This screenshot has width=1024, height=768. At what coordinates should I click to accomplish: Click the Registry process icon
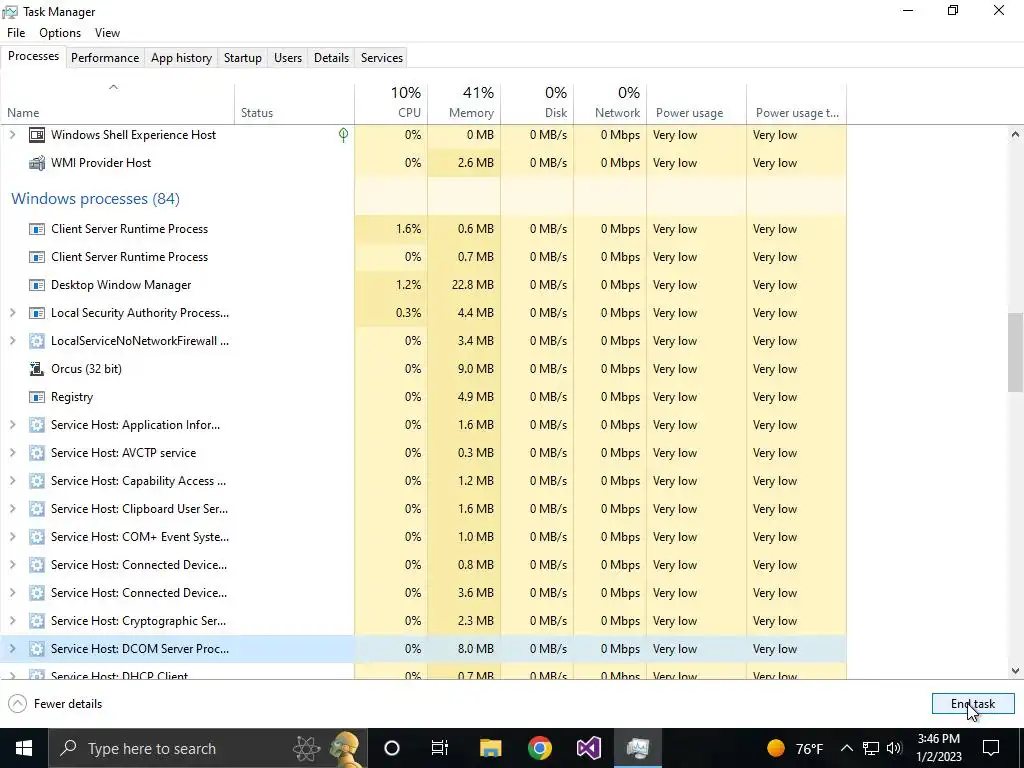click(x=37, y=397)
